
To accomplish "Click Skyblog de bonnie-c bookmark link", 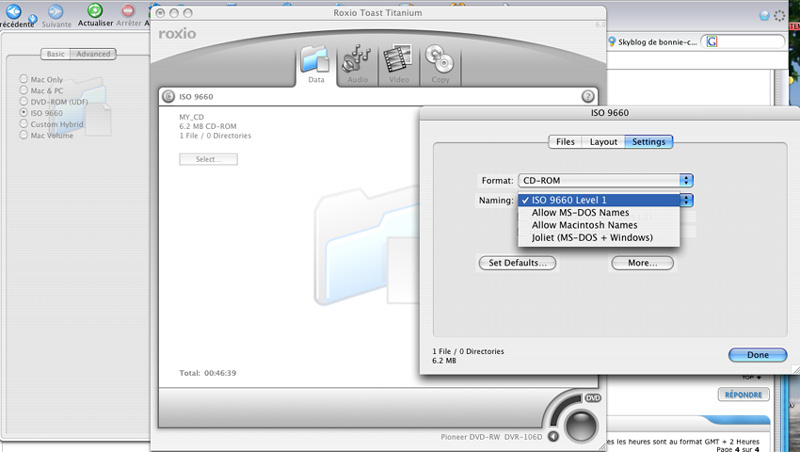I will click(657, 42).
